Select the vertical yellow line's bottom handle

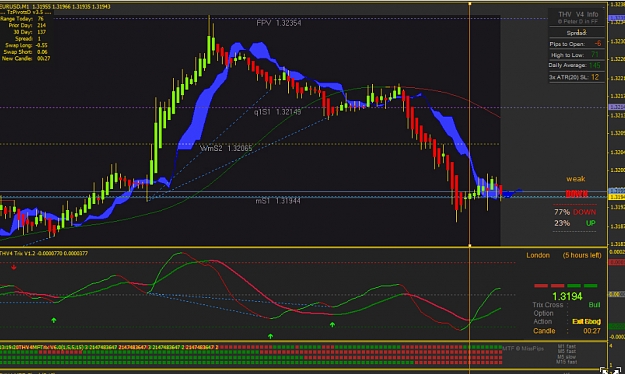(470, 246)
